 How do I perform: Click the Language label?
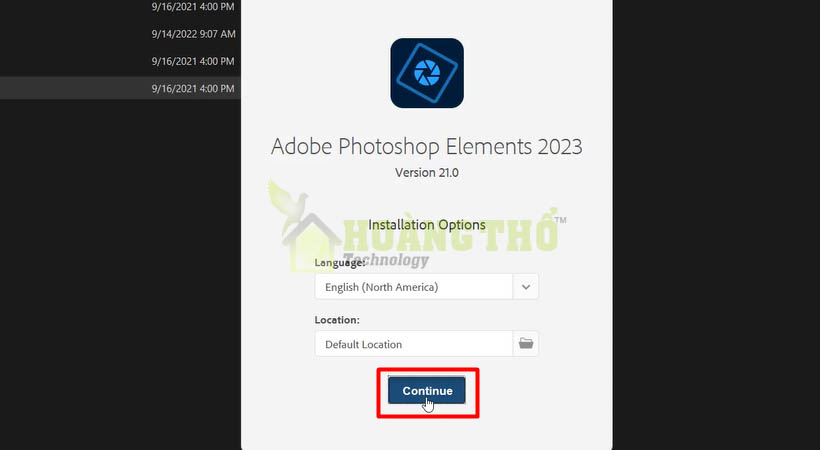click(x=339, y=263)
